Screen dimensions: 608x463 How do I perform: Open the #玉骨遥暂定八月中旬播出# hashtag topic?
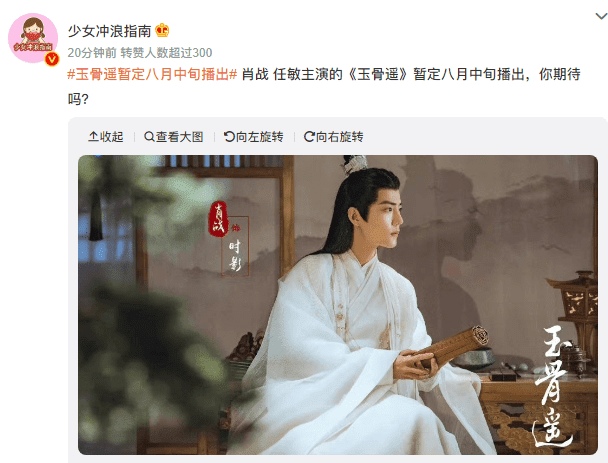[152, 74]
